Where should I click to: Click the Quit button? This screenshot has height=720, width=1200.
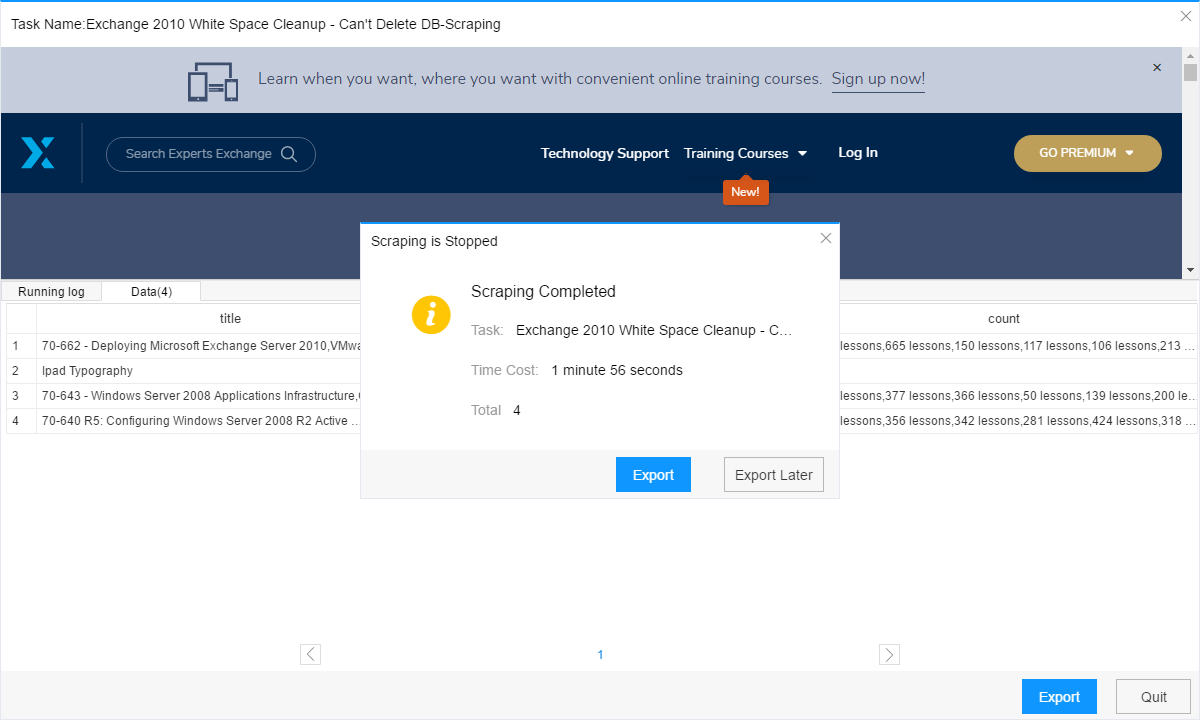[1154, 697]
